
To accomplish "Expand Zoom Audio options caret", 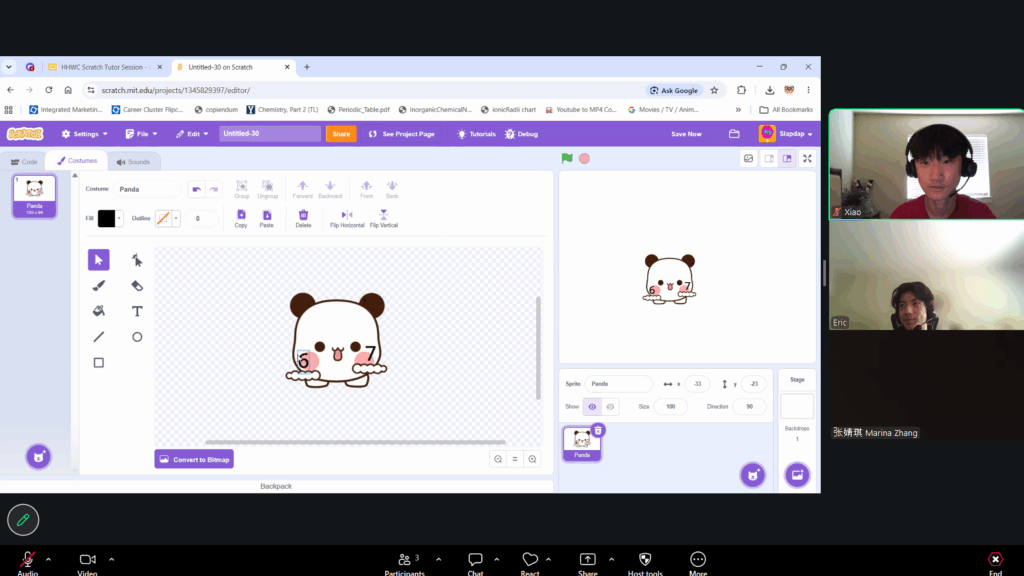I will pyautogui.click(x=48, y=560).
